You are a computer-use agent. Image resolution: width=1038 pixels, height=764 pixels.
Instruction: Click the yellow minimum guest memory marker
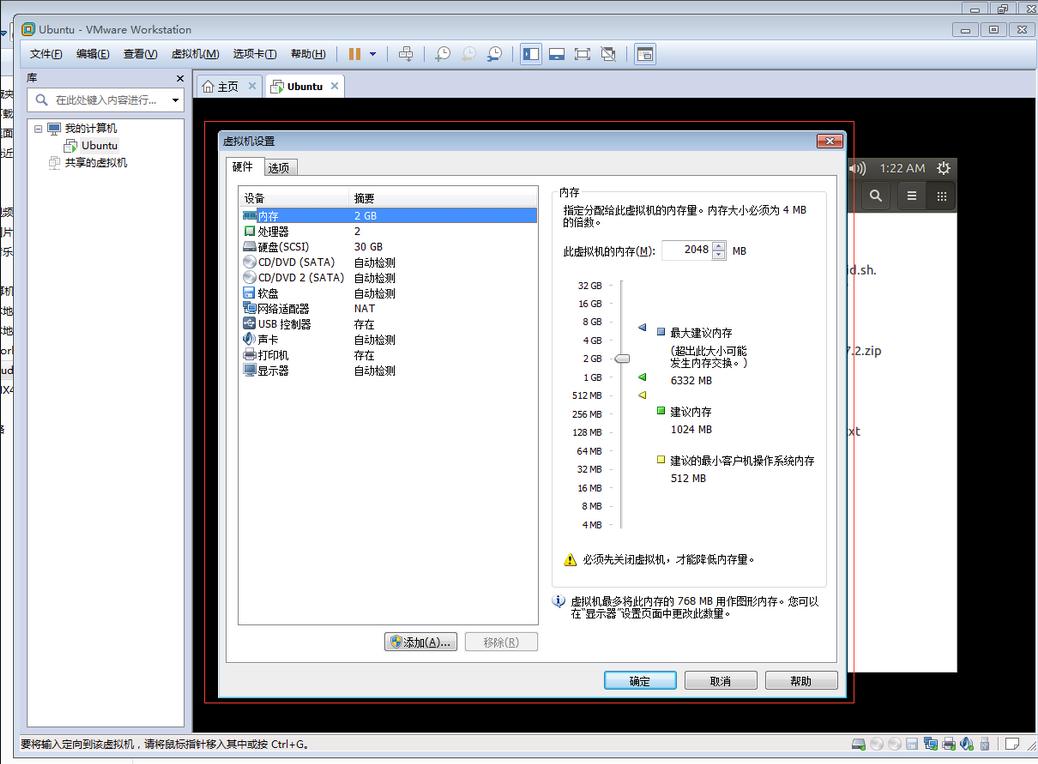(x=642, y=395)
